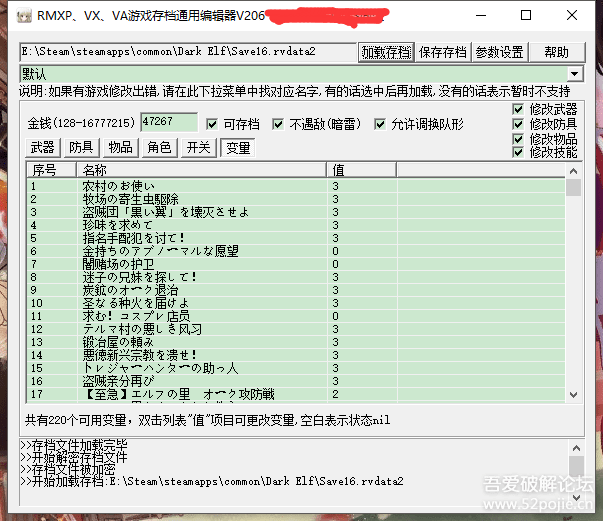Open the 默认 game selection dropdown
The height and width of the screenshot is (521, 603).
coord(574,74)
